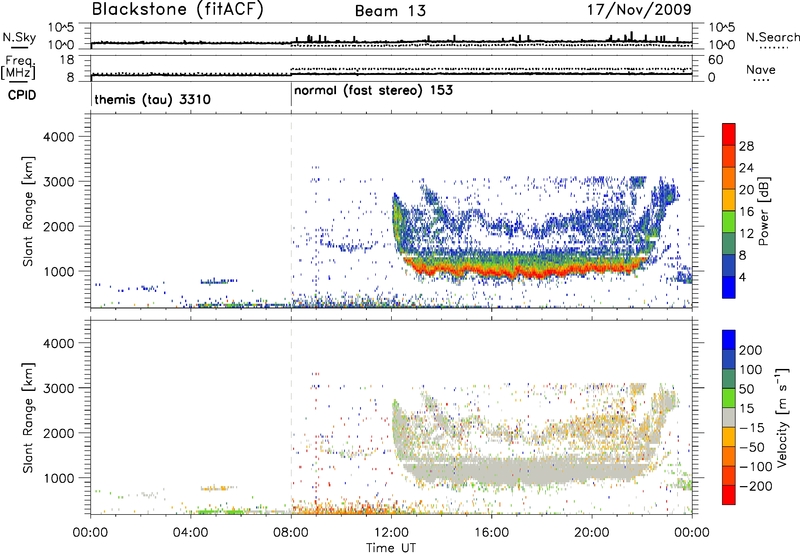Click the 'N.Search' legend label
800x554 pixels.
coord(772,37)
